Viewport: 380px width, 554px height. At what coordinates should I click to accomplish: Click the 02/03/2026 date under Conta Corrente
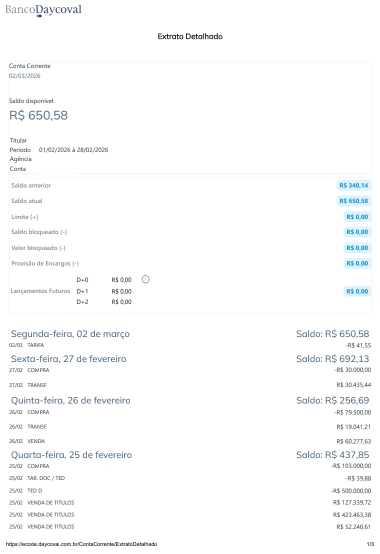(x=25, y=76)
